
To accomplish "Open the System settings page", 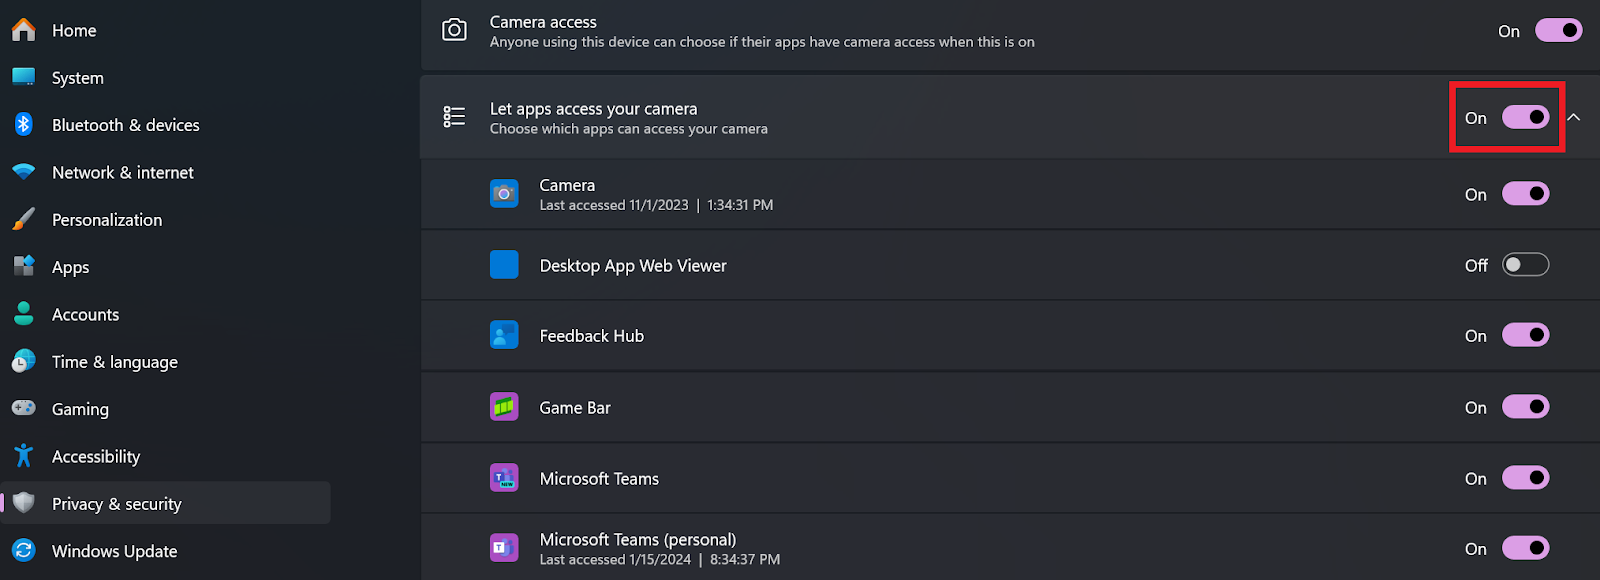I will pos(78,78).
